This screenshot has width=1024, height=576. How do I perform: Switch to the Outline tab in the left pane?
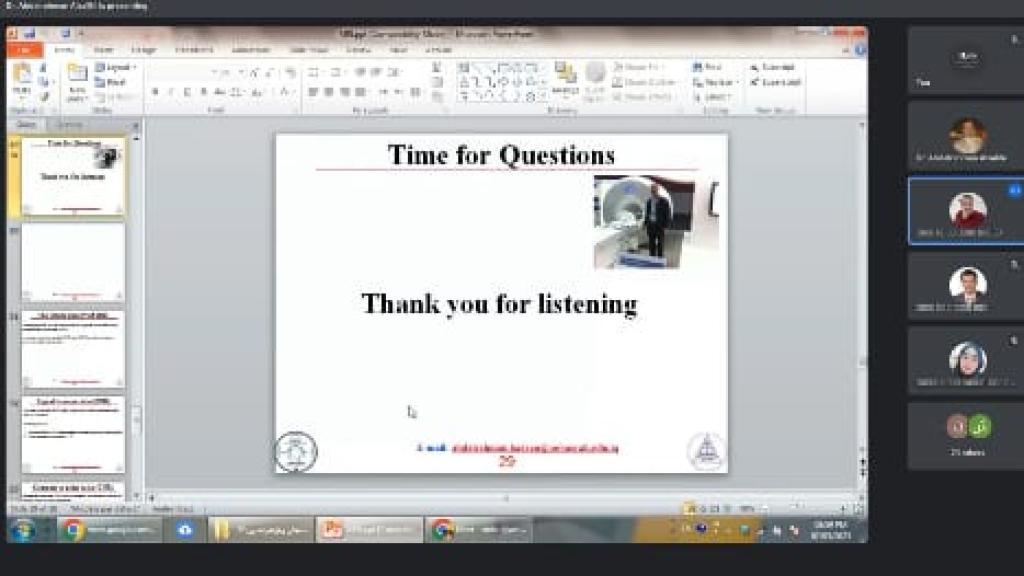pos(68,124)
